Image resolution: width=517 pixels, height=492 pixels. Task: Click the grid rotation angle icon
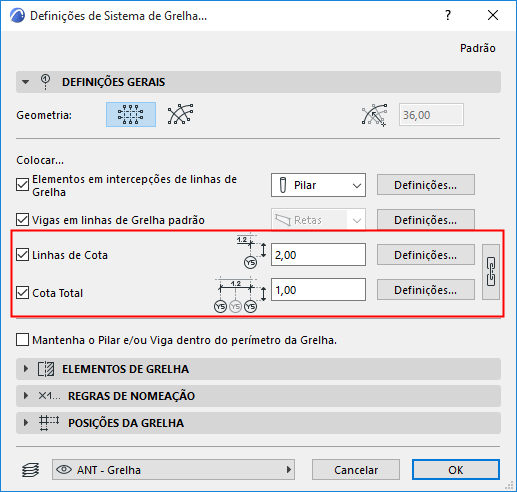tap(375, 115)
